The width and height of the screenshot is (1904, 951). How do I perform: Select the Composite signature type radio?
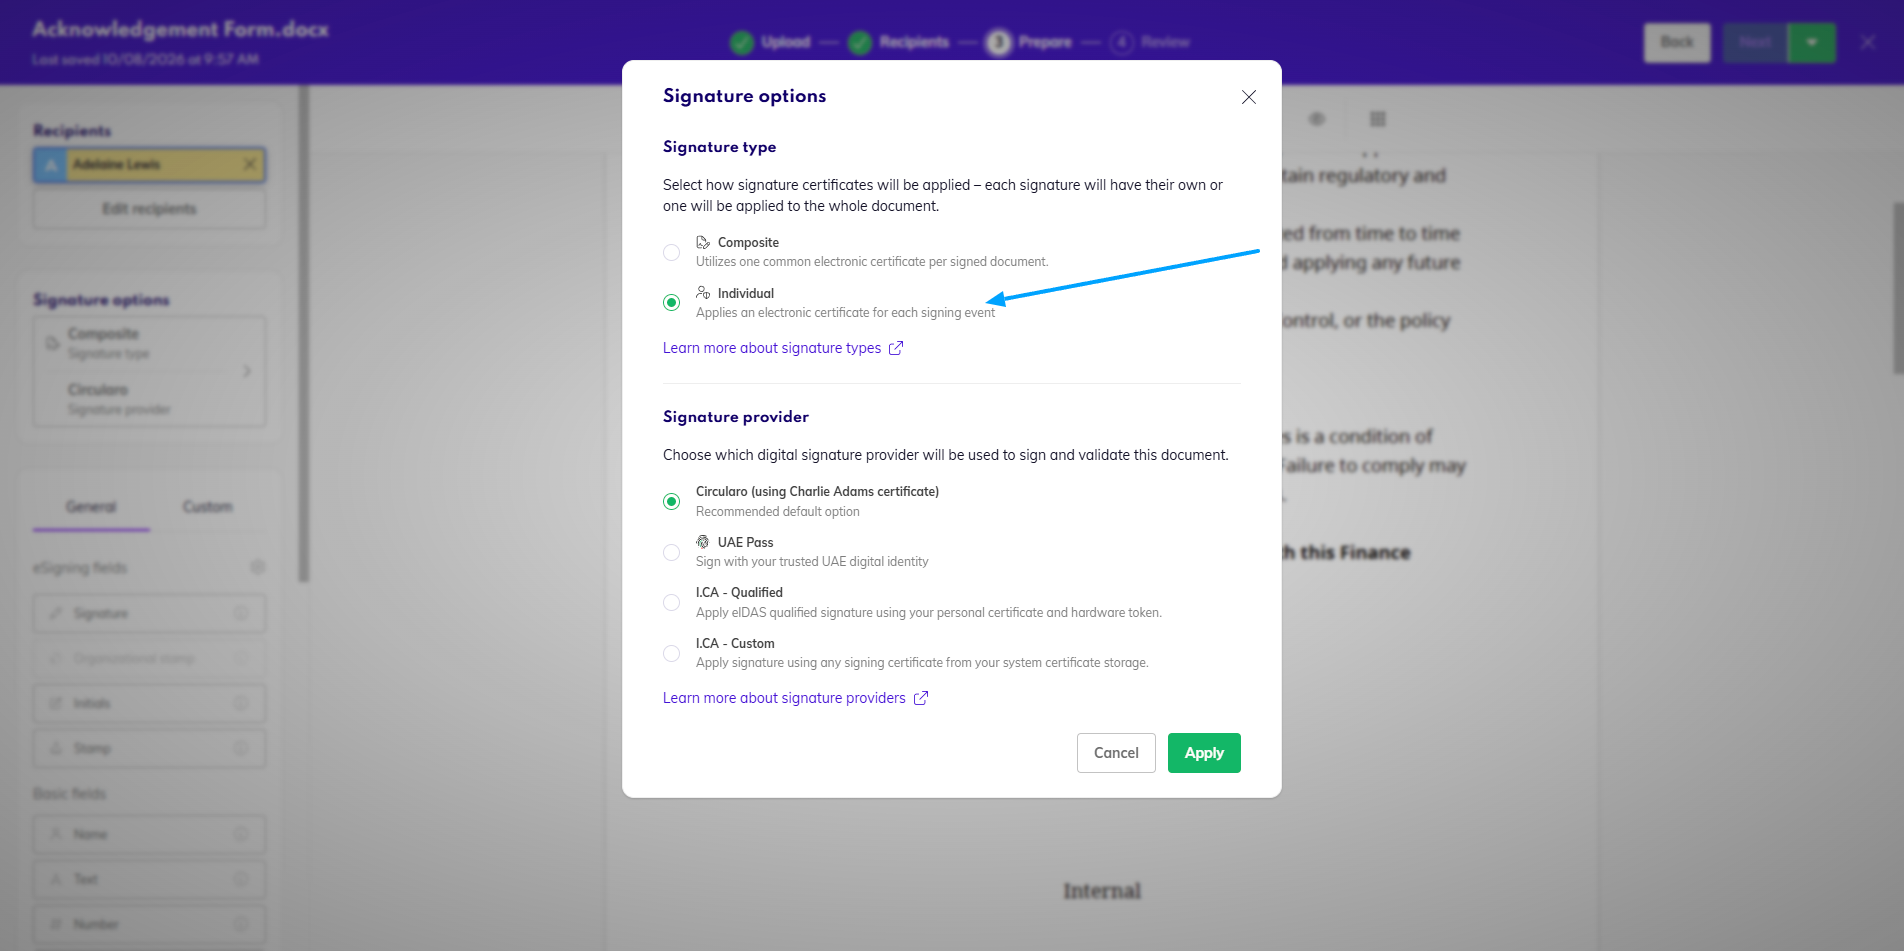point(672,252)
